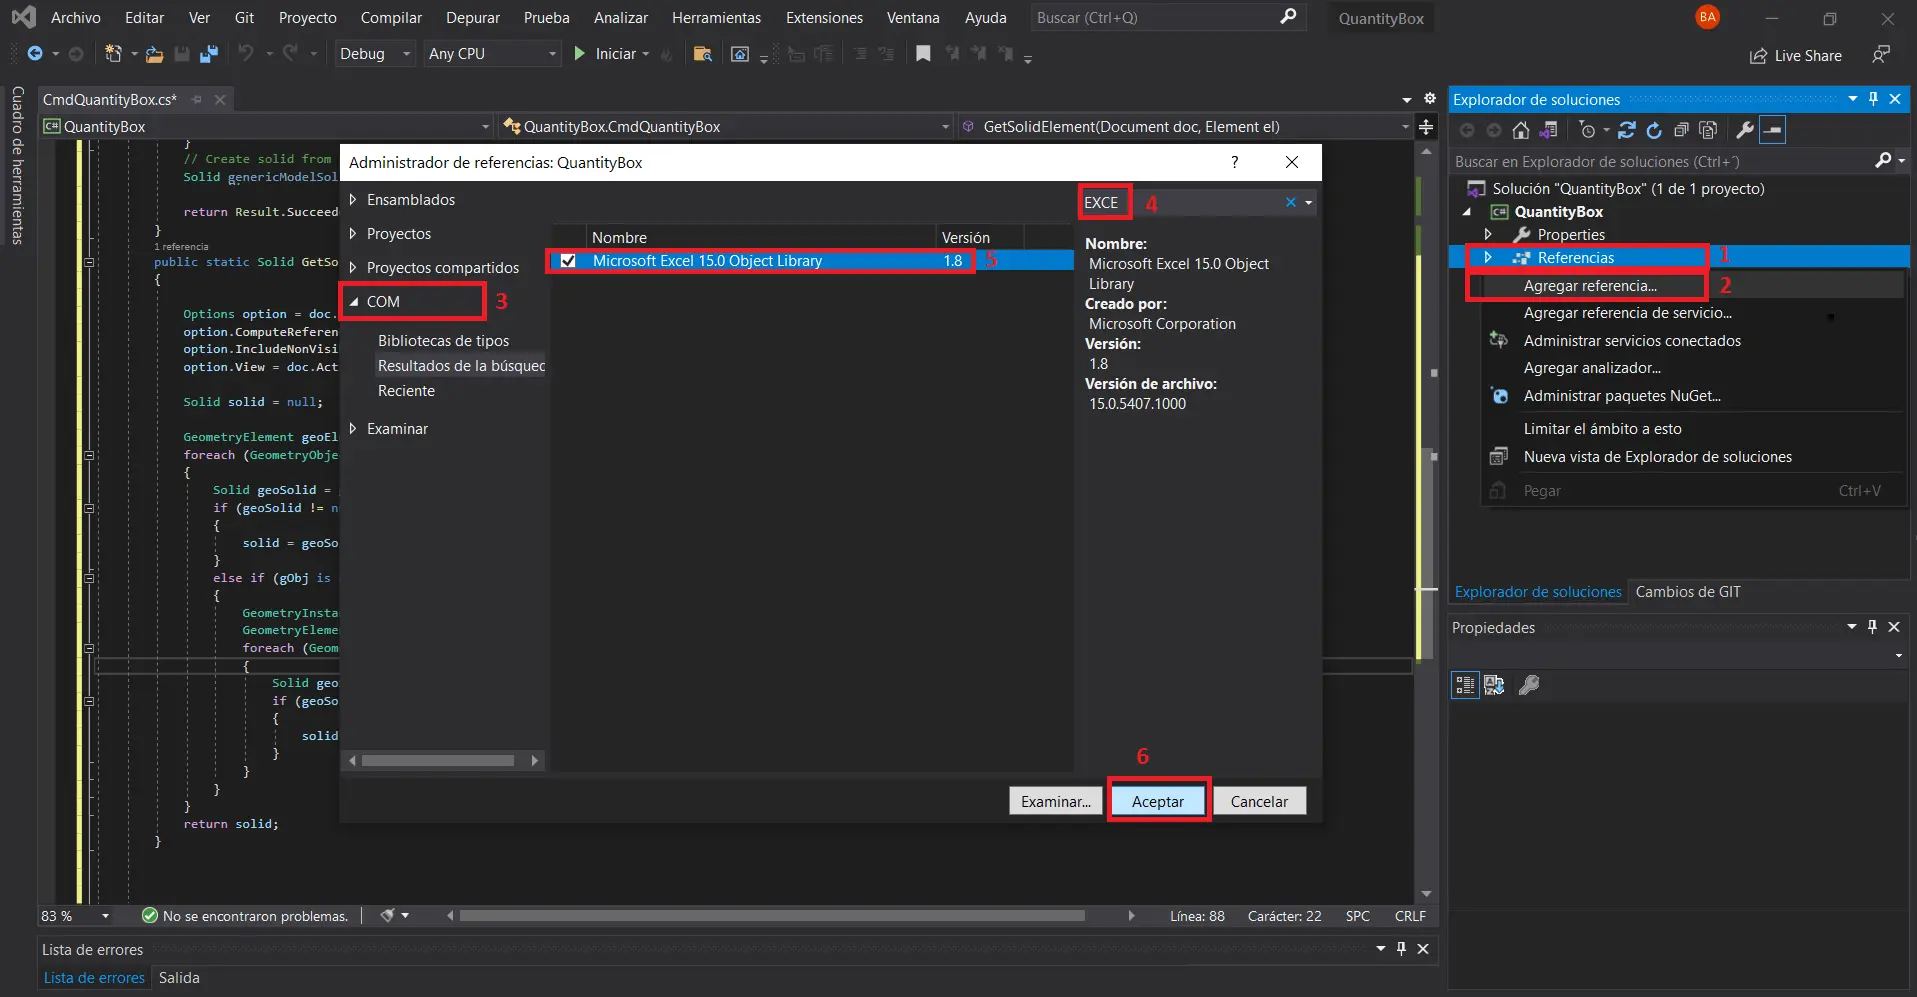Click the New Project icon in toolbar

pyautogui.click(x=114, y=54)
